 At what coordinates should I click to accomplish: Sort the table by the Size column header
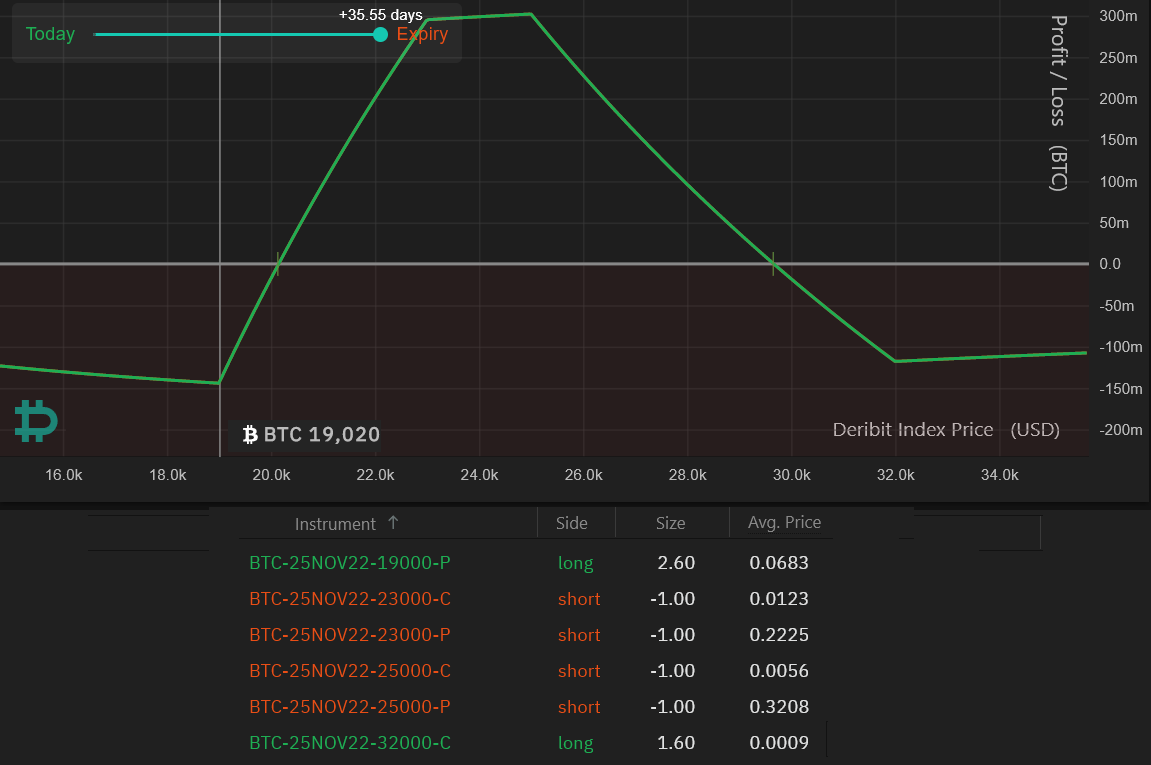tap(670, 523)
